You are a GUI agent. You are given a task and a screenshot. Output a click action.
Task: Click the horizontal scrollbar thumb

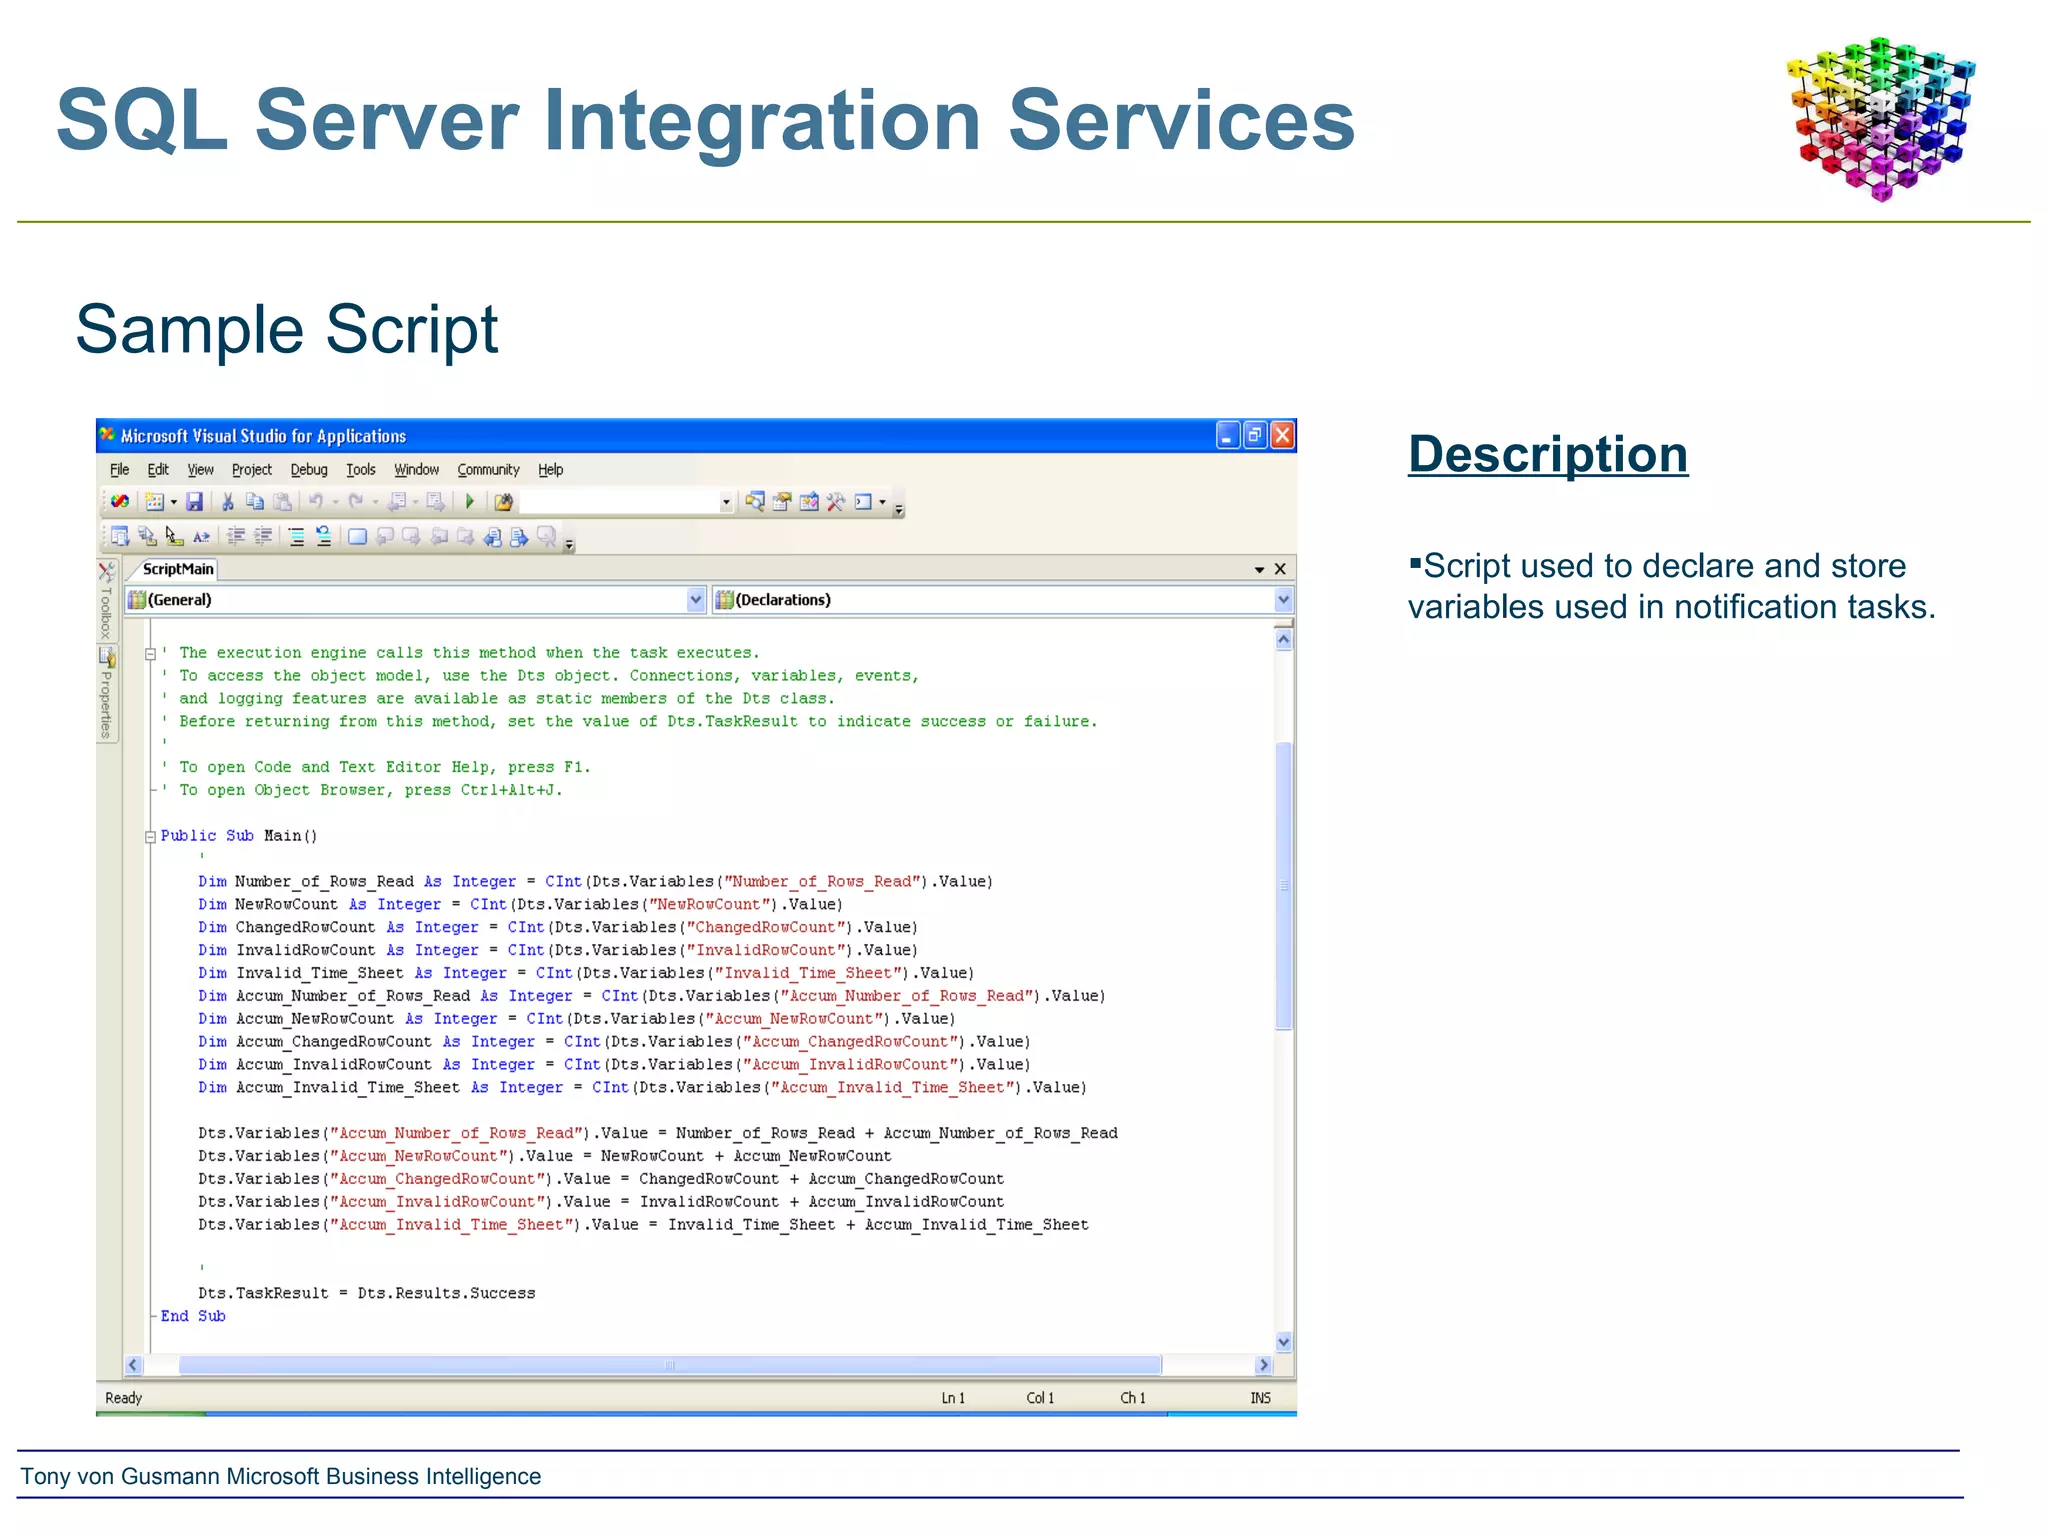[x=670, y=1365]
